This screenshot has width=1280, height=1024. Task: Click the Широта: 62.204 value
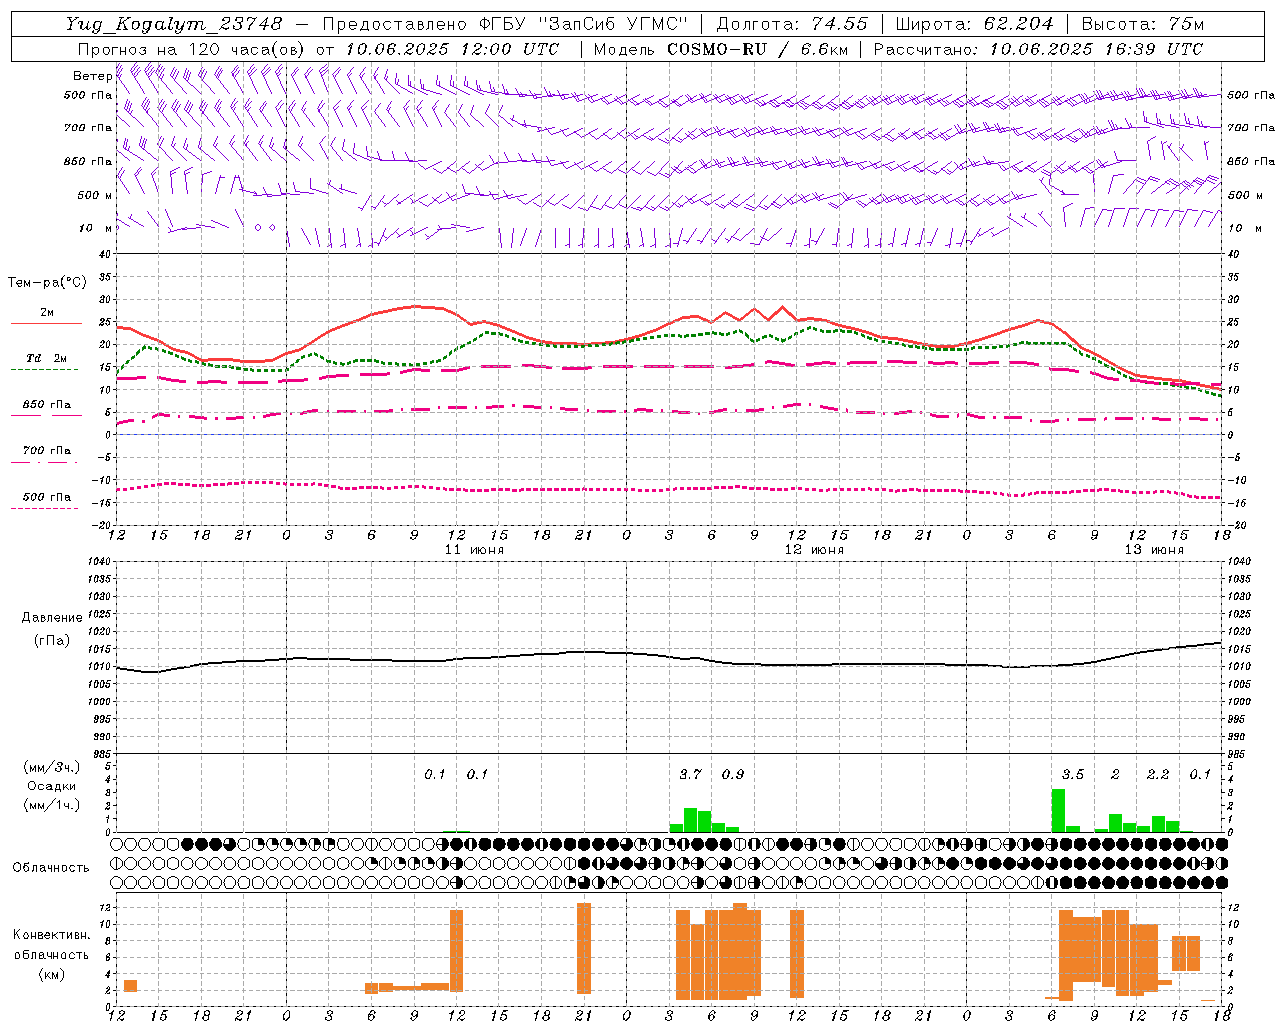[x=975, y=23]
